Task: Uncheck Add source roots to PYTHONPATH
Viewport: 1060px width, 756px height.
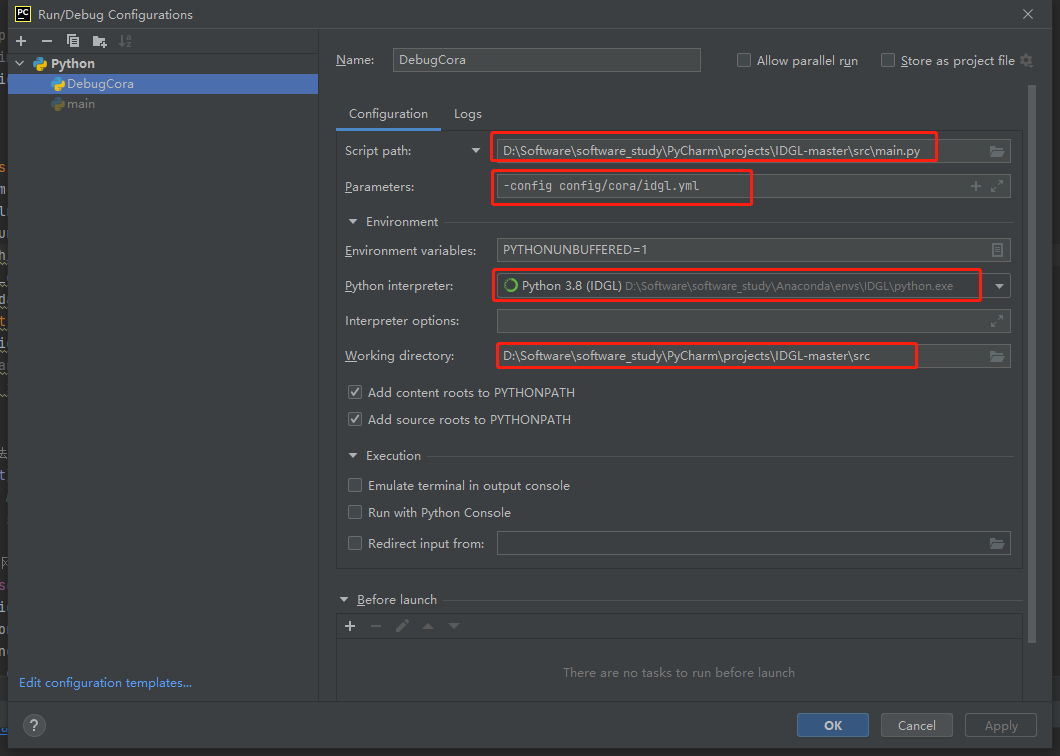Action: click(355, 419)
